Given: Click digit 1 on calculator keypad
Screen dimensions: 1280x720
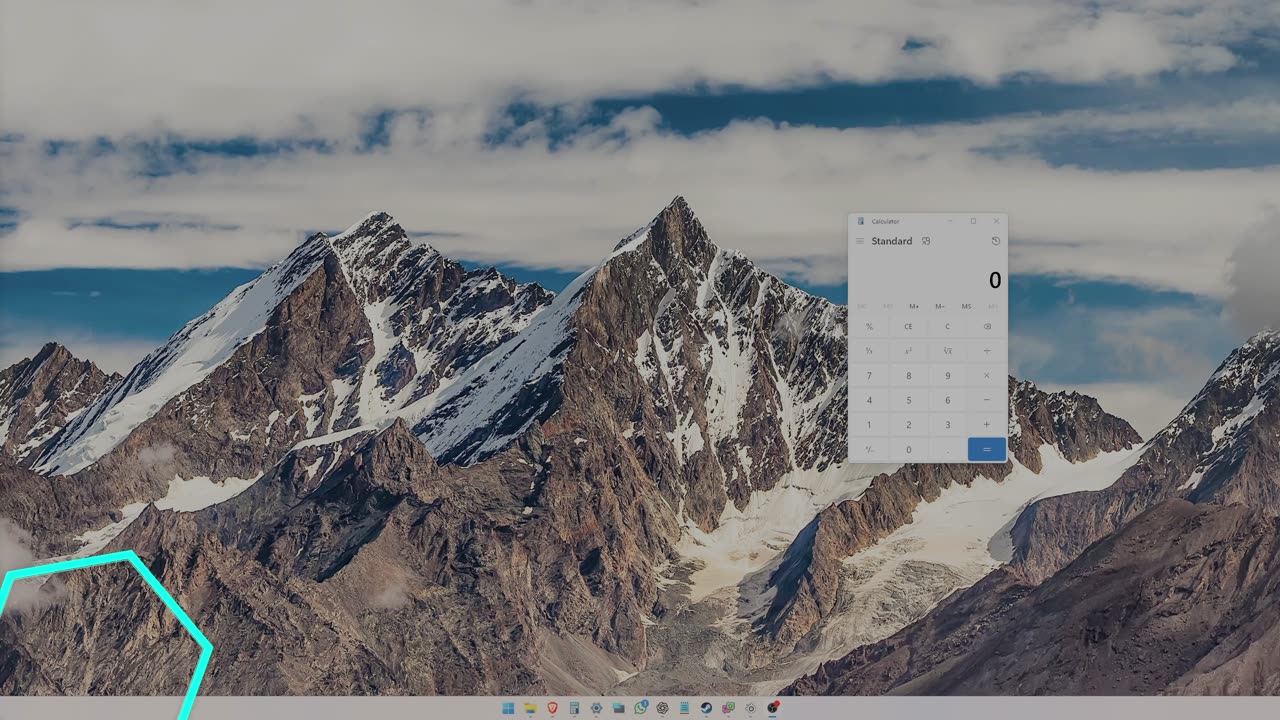Looking at the screenshot, I should (x=869, y=424).
